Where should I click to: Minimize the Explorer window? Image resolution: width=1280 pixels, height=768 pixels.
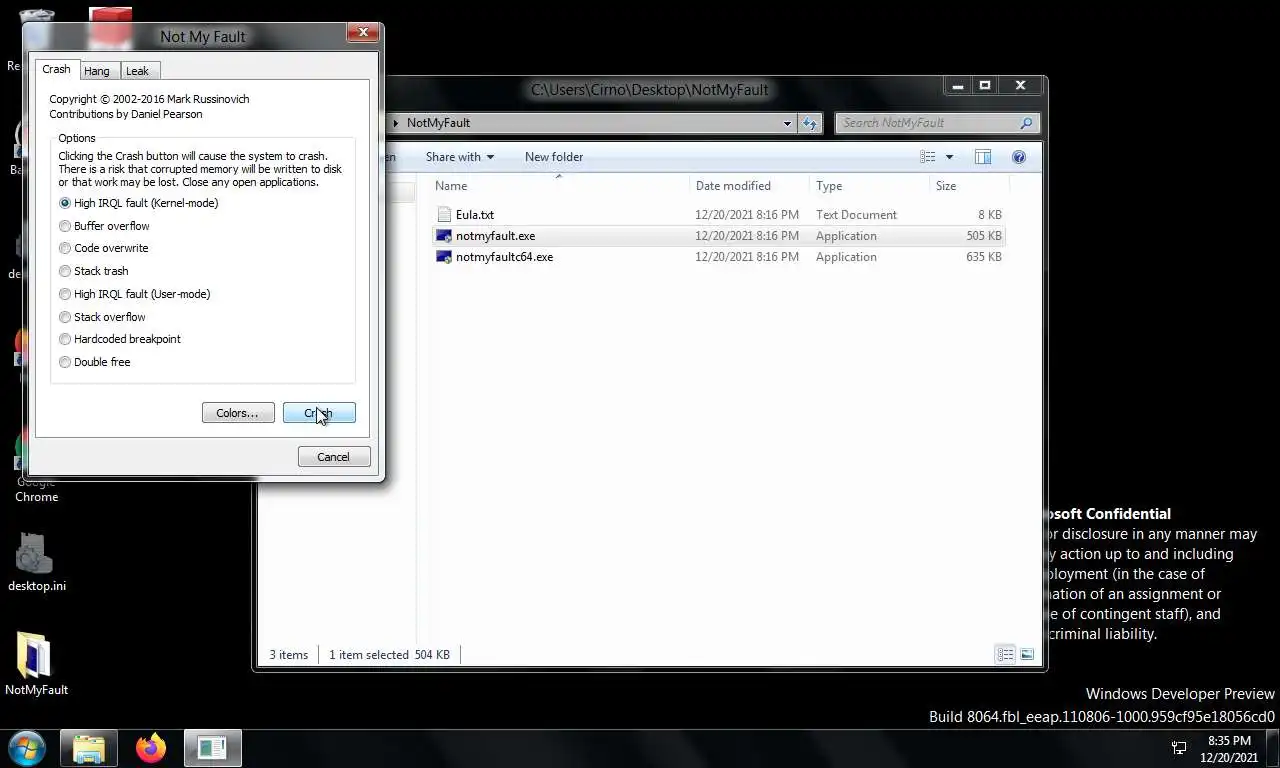coord(958,86)
